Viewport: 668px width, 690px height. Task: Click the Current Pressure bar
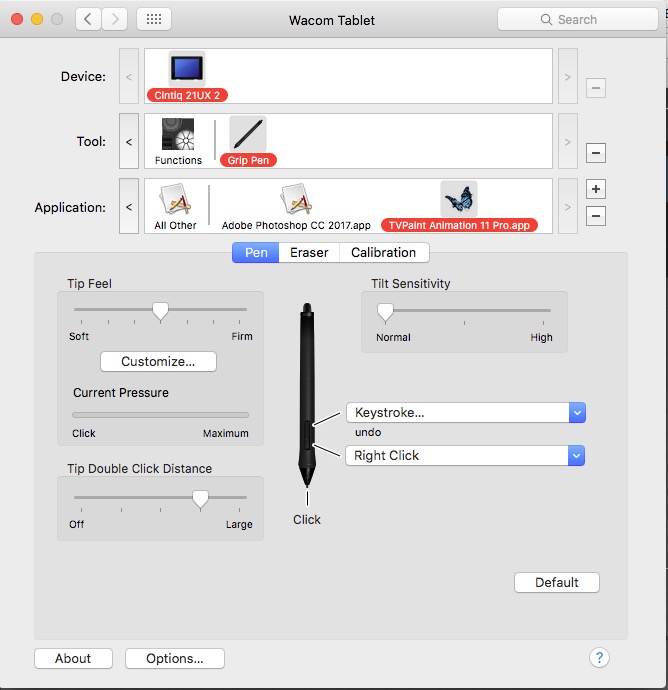[161, 415]
